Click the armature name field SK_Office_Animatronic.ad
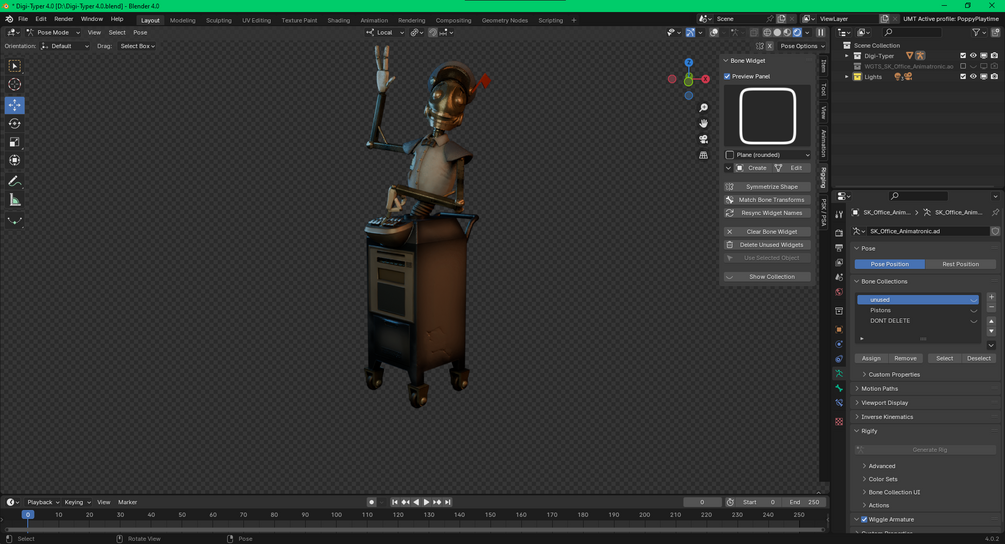The height and width of the screenshot is (544, 1005). click(x=926, y=231)
